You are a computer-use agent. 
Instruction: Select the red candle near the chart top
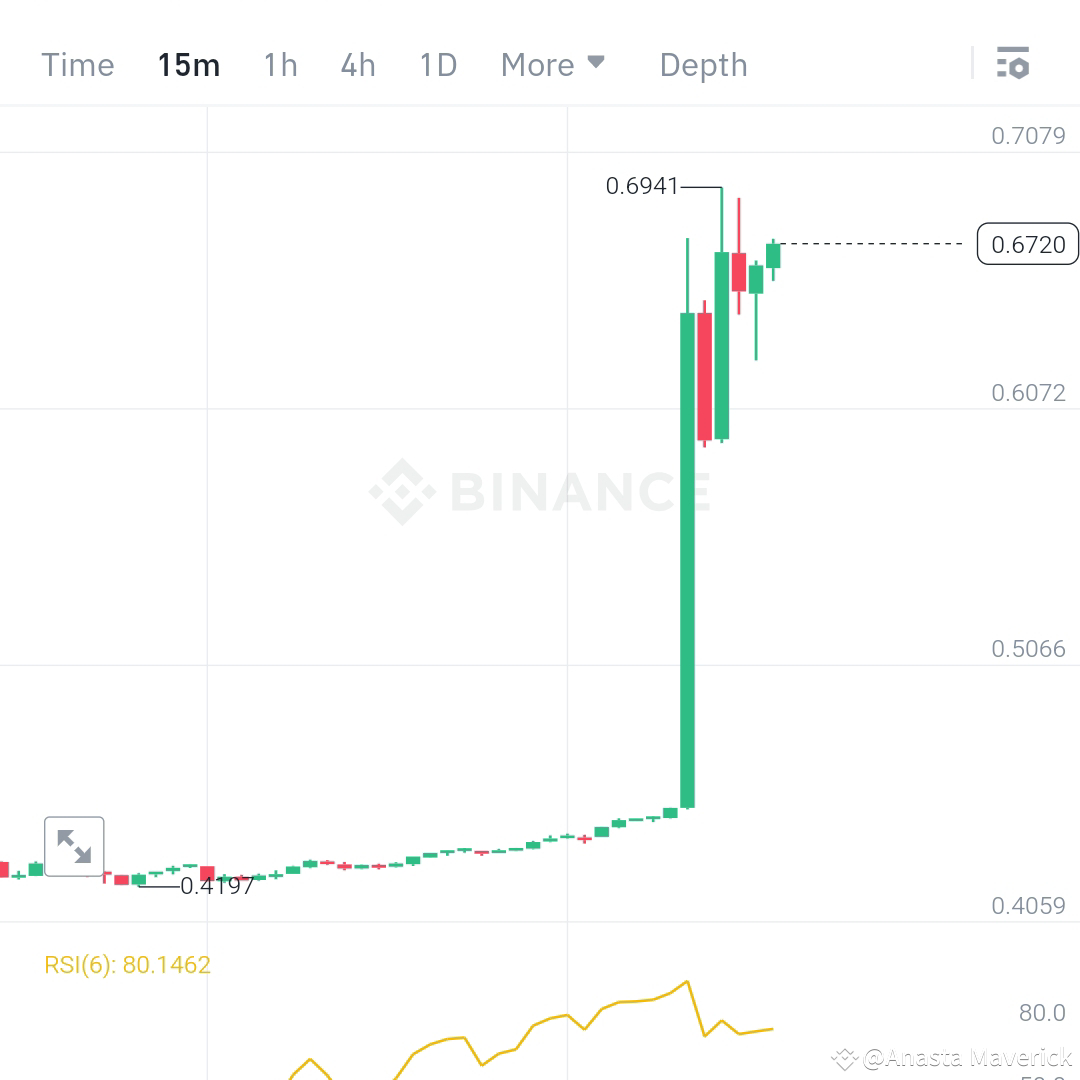click(x=738, y=270)
